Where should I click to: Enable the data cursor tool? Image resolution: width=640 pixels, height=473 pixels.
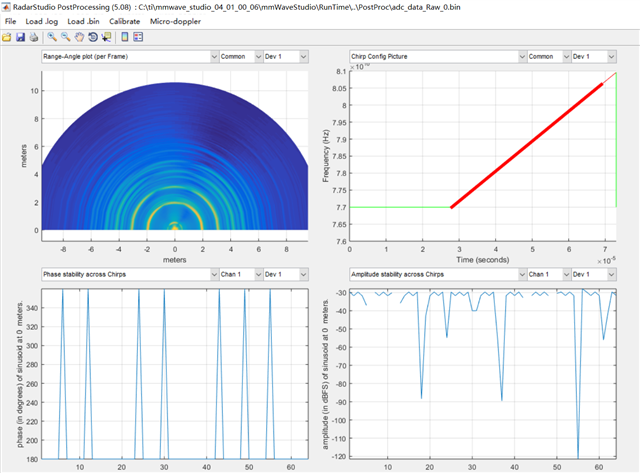point(107,37)
